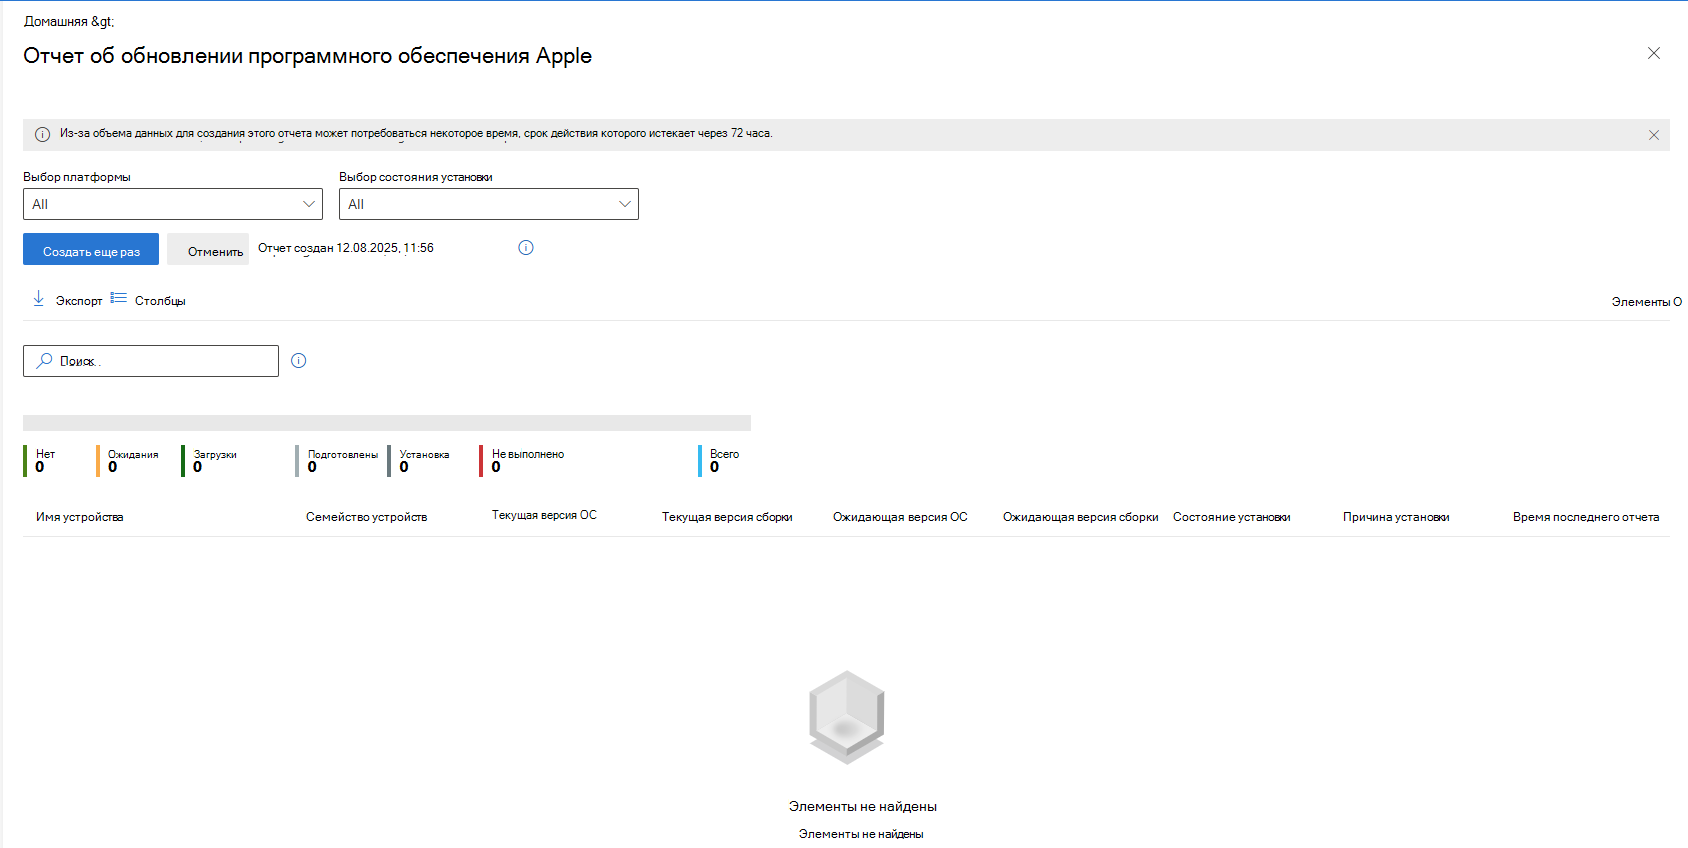Click the info icon next to search

[x=298, y=361]
